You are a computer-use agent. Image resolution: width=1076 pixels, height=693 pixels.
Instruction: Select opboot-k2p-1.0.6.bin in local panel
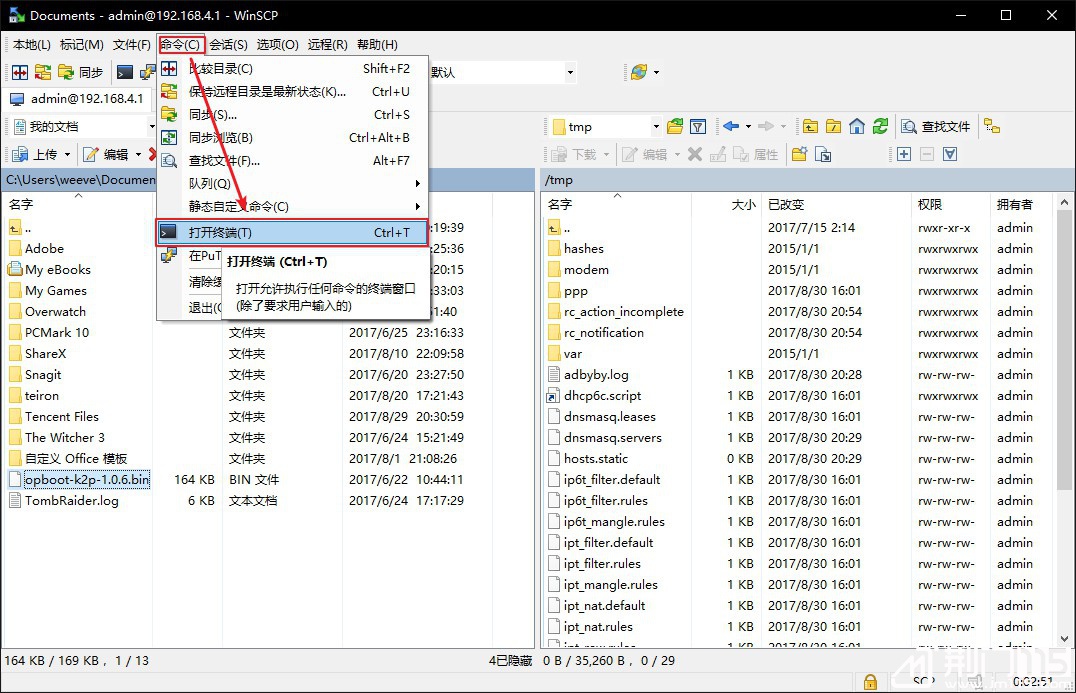click(86, 480)
